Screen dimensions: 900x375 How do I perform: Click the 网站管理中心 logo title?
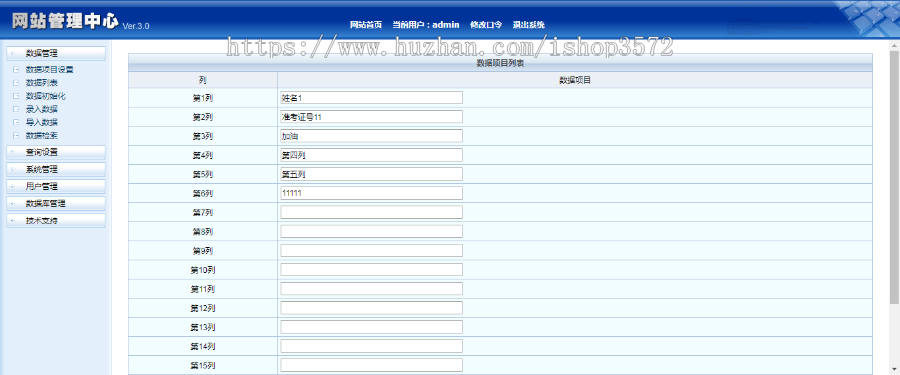[x=65, y=21]
